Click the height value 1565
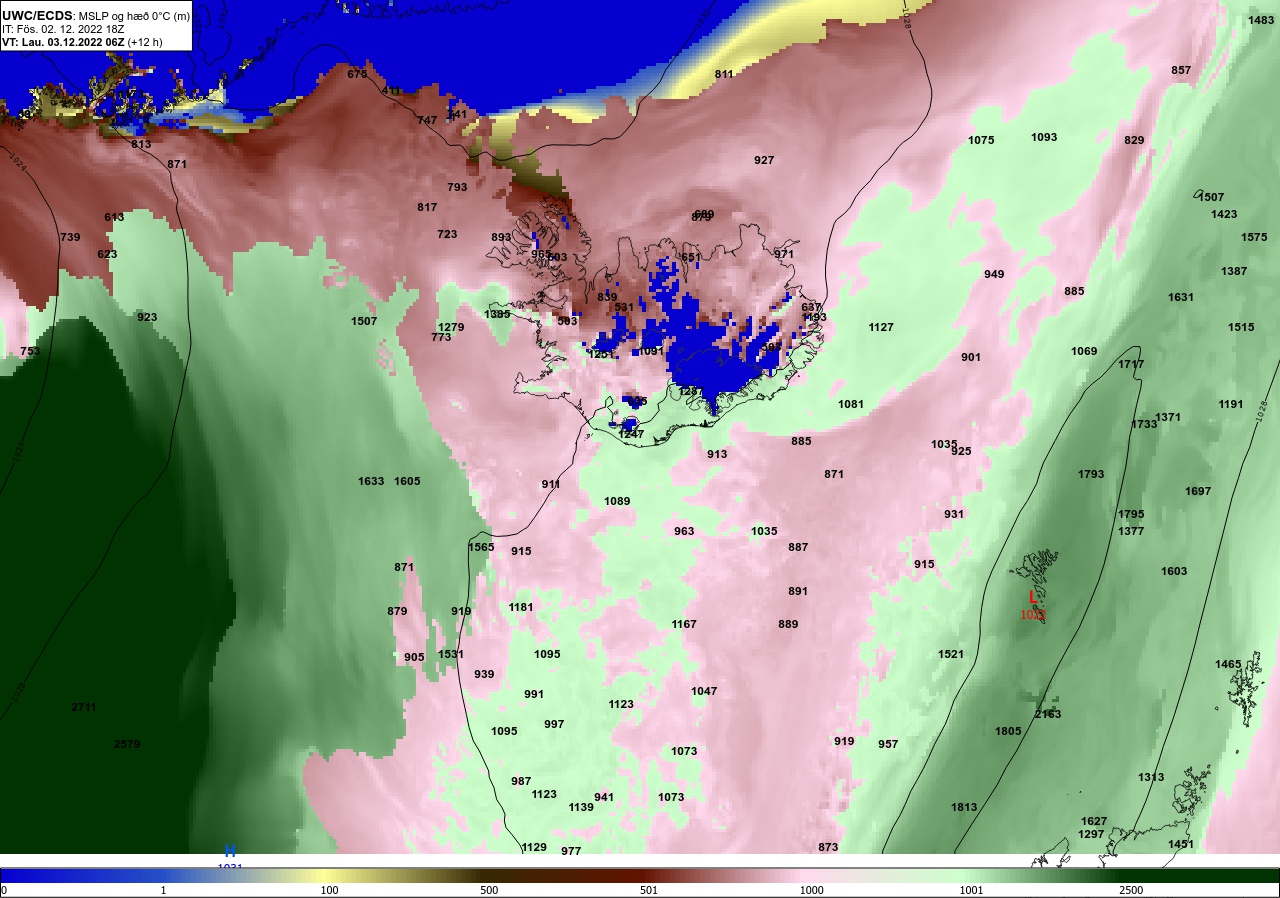The height and width of the screenshot is (898, 1280). coord(481,547)
